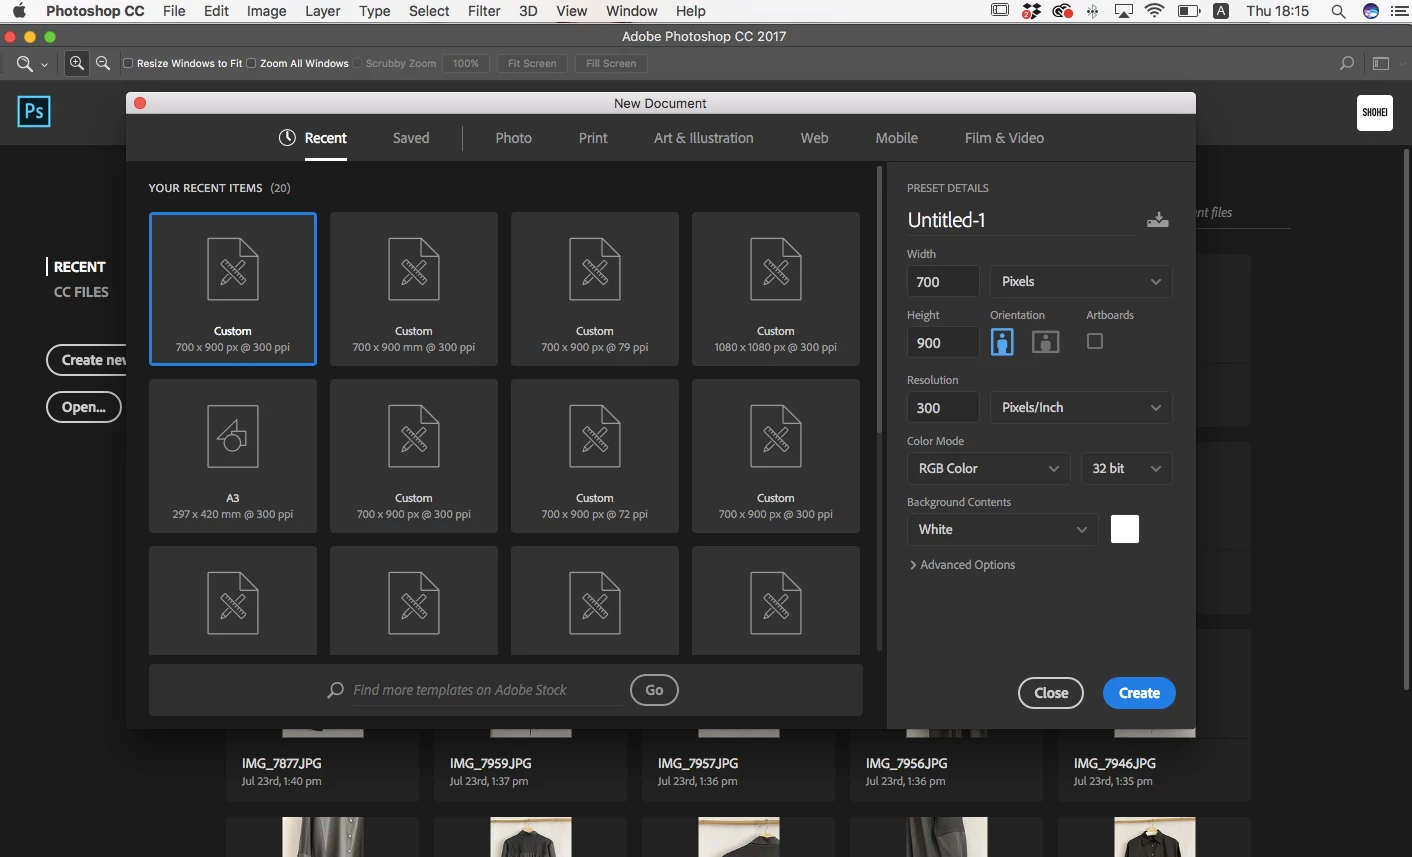Click the SHOHEI profile badge
This screenshot has width=1412, height=857.
point(1375,112)
